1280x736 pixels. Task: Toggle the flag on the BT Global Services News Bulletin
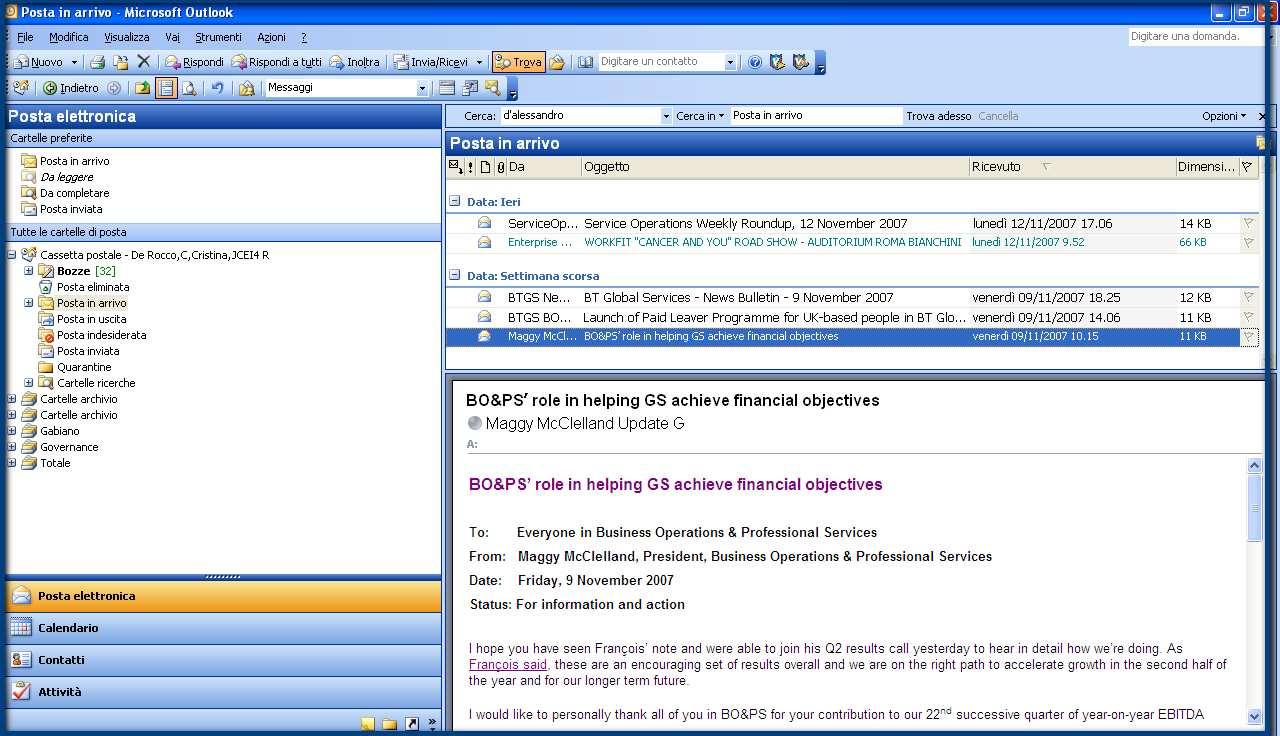click(1248, 298)
